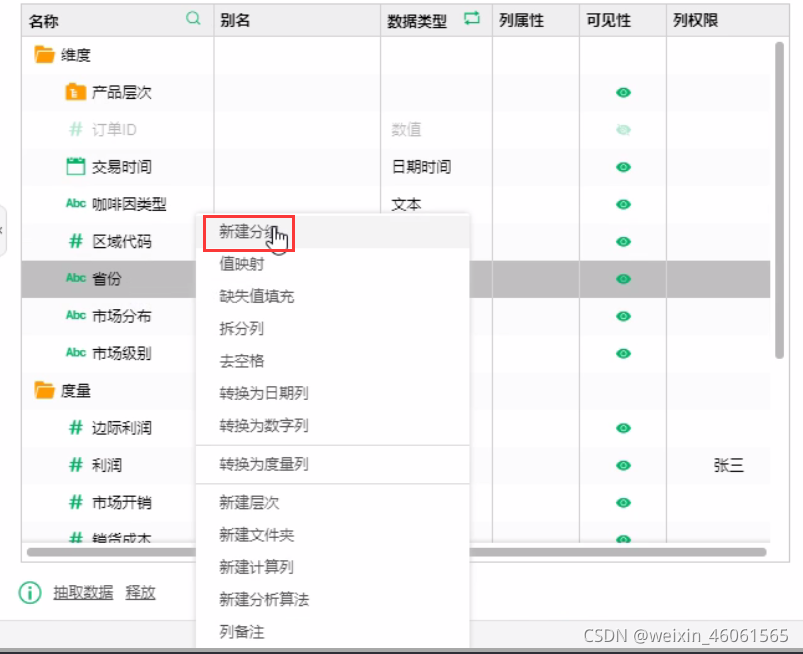The height and width of the screenshot is (654, 803).
Task: Click the Abc text-type icon beside 咖啡因类型
Action: coord(74,203)
